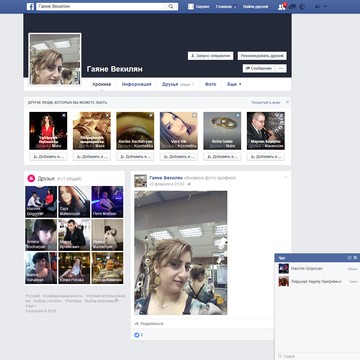Open the notifications globe icon
The width and height of the screenshot is (360, 360).
pyautogui.click(x=303, y=7)
